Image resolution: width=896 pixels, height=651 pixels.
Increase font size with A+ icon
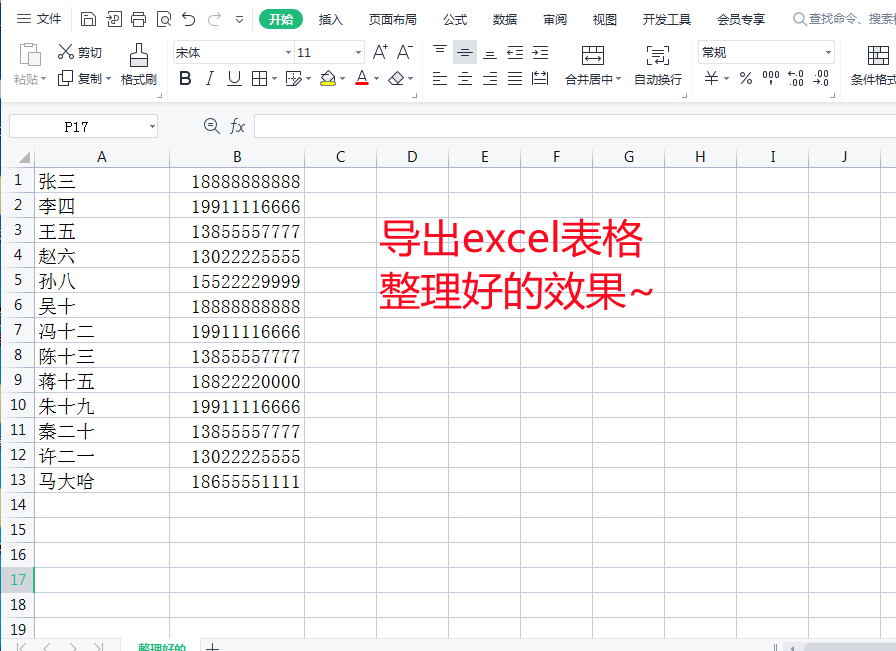point(380,53)
